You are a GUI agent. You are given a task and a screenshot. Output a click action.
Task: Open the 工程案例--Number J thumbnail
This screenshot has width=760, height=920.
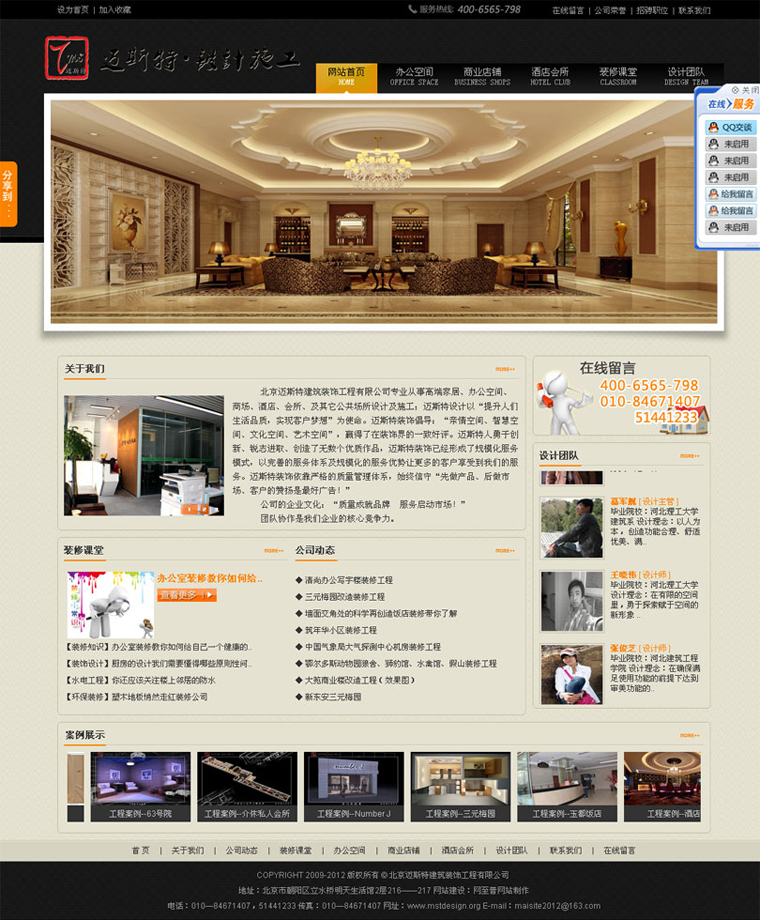click(x=354, y=786)
